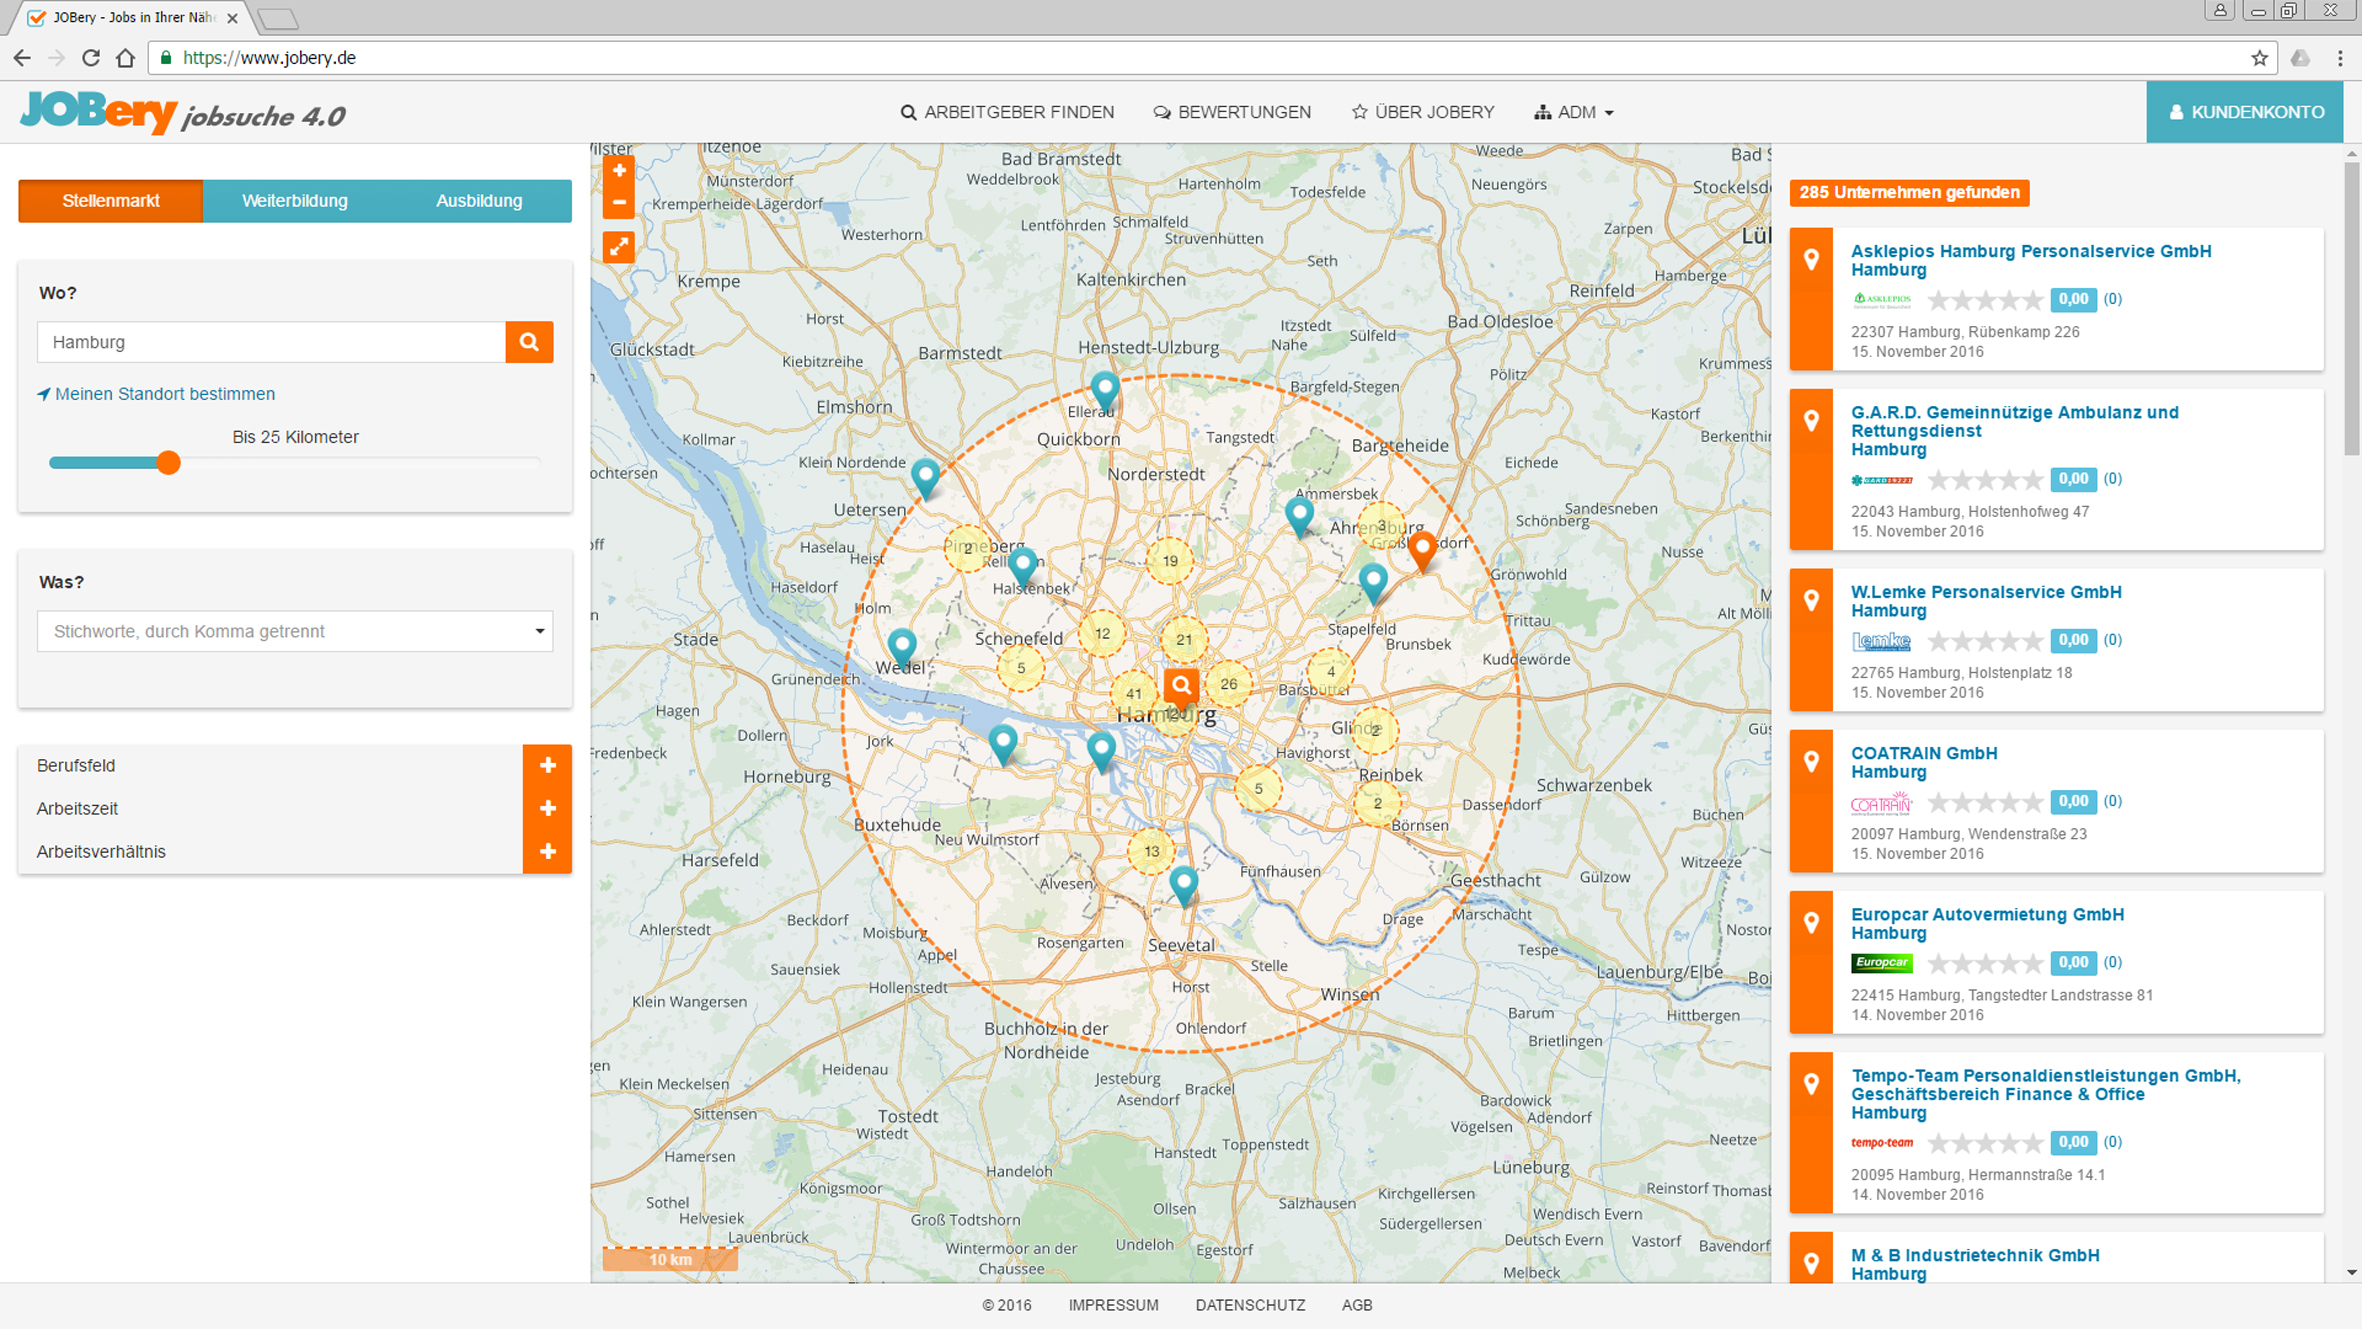Click star rating on Europcar card

tap(1985, 963)
